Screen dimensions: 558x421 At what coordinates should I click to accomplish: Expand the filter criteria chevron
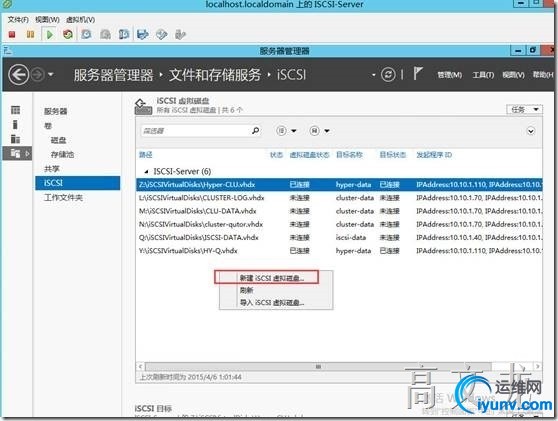pyautogui.click(x=530, y=131)
